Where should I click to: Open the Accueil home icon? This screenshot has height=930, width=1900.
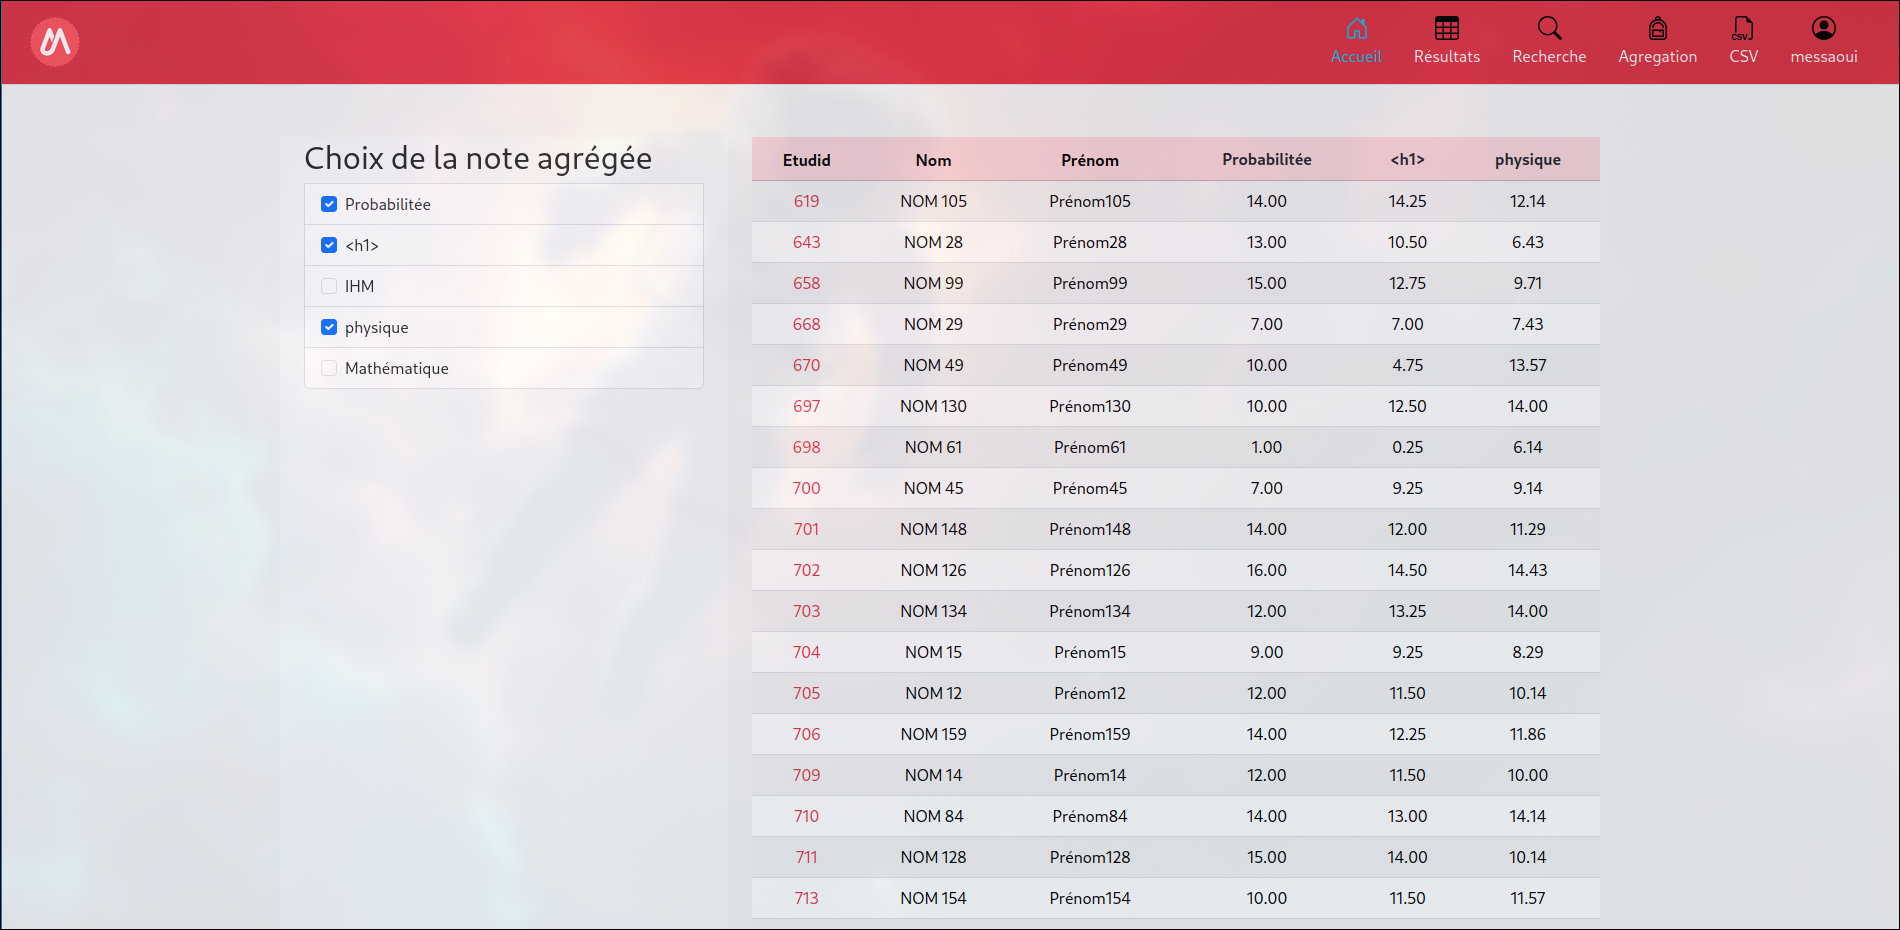click(1356, 29)
